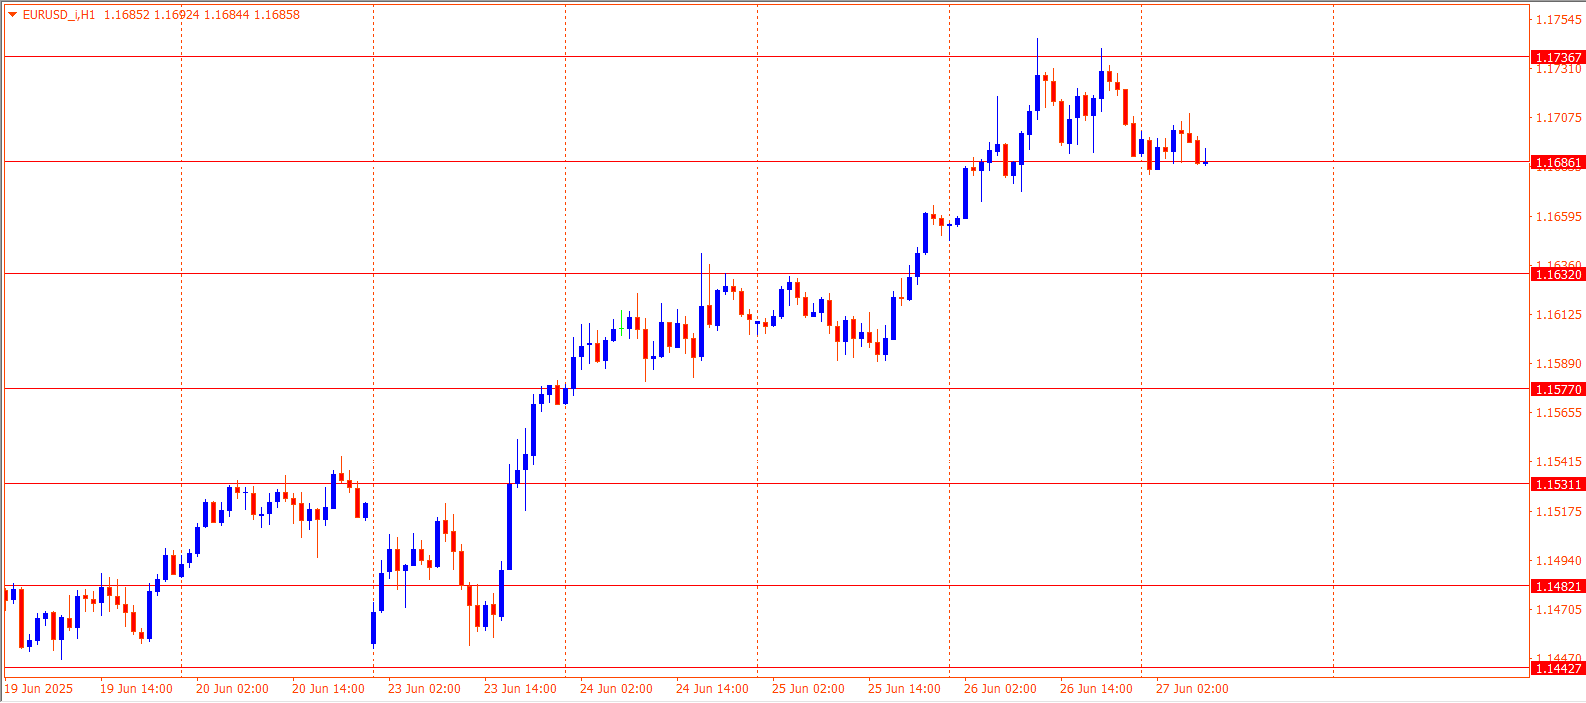Click the 26 Jun 14:00 time label

coord(1096,689)
